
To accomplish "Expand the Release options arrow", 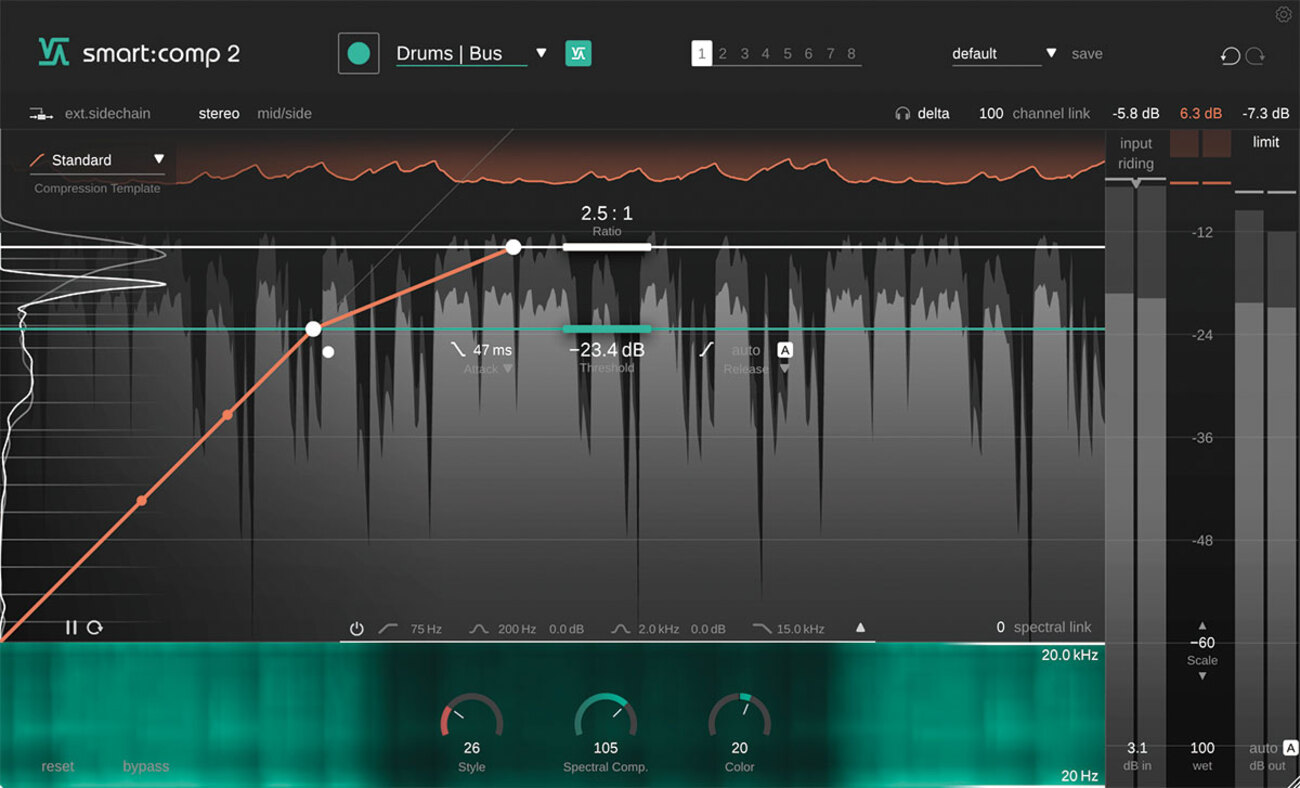I will (784, 369).
